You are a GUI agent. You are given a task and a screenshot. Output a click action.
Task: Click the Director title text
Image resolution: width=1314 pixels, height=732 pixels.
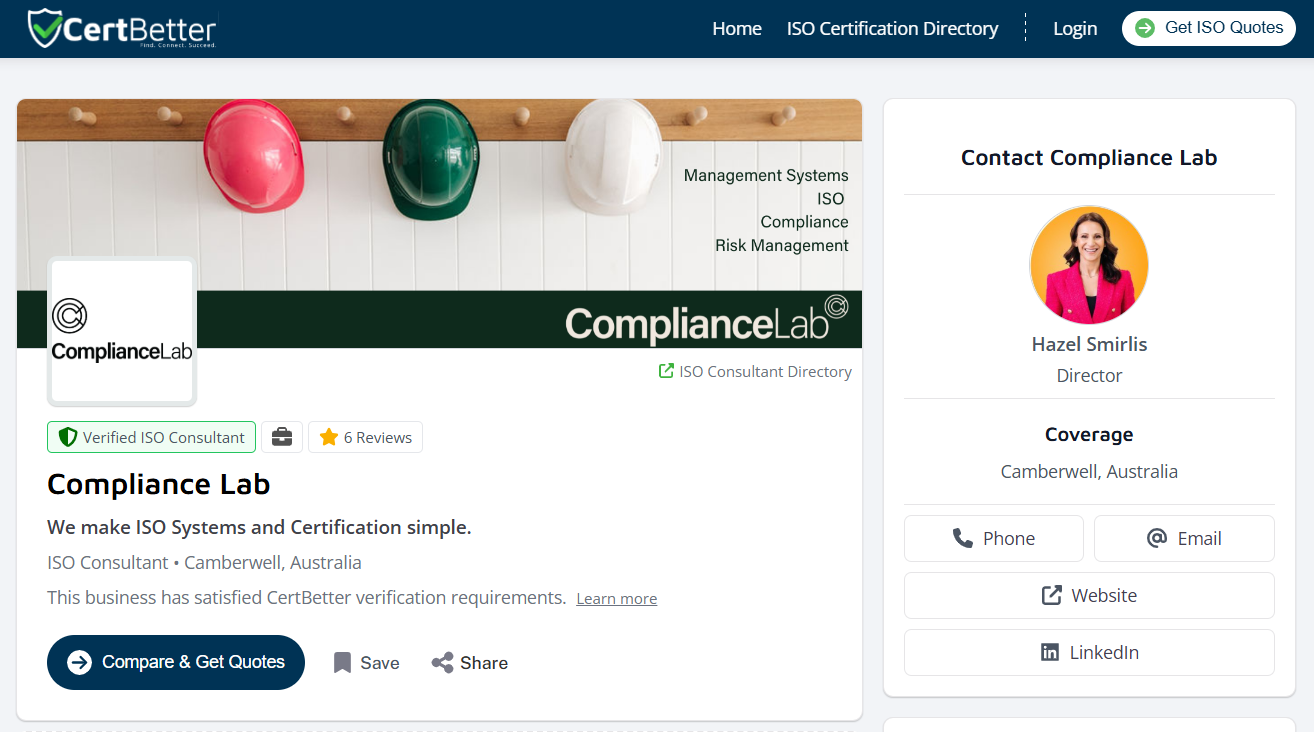[1089, 376]
